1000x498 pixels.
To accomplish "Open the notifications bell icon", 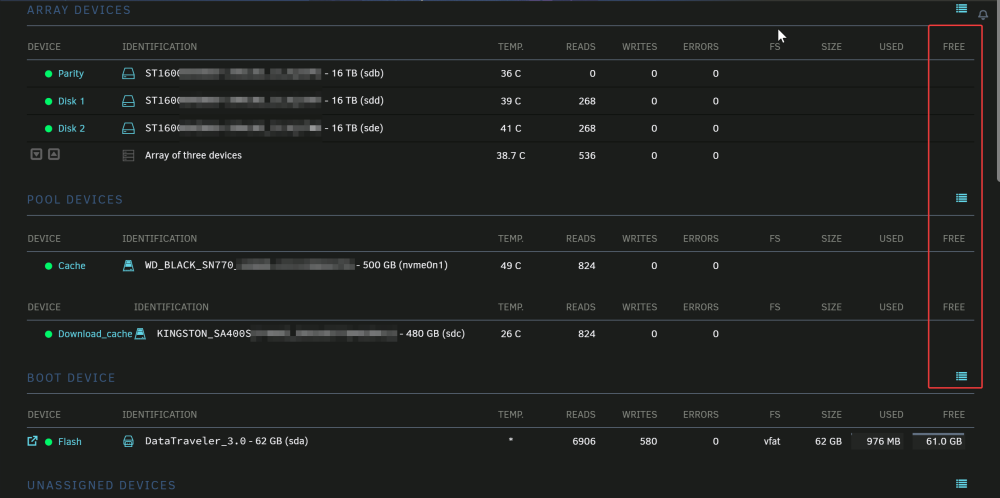I will pos(983,14).
